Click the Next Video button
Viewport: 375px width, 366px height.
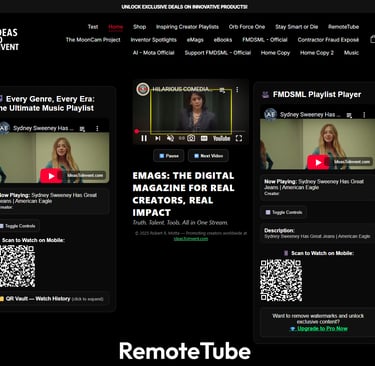point(208,156)
